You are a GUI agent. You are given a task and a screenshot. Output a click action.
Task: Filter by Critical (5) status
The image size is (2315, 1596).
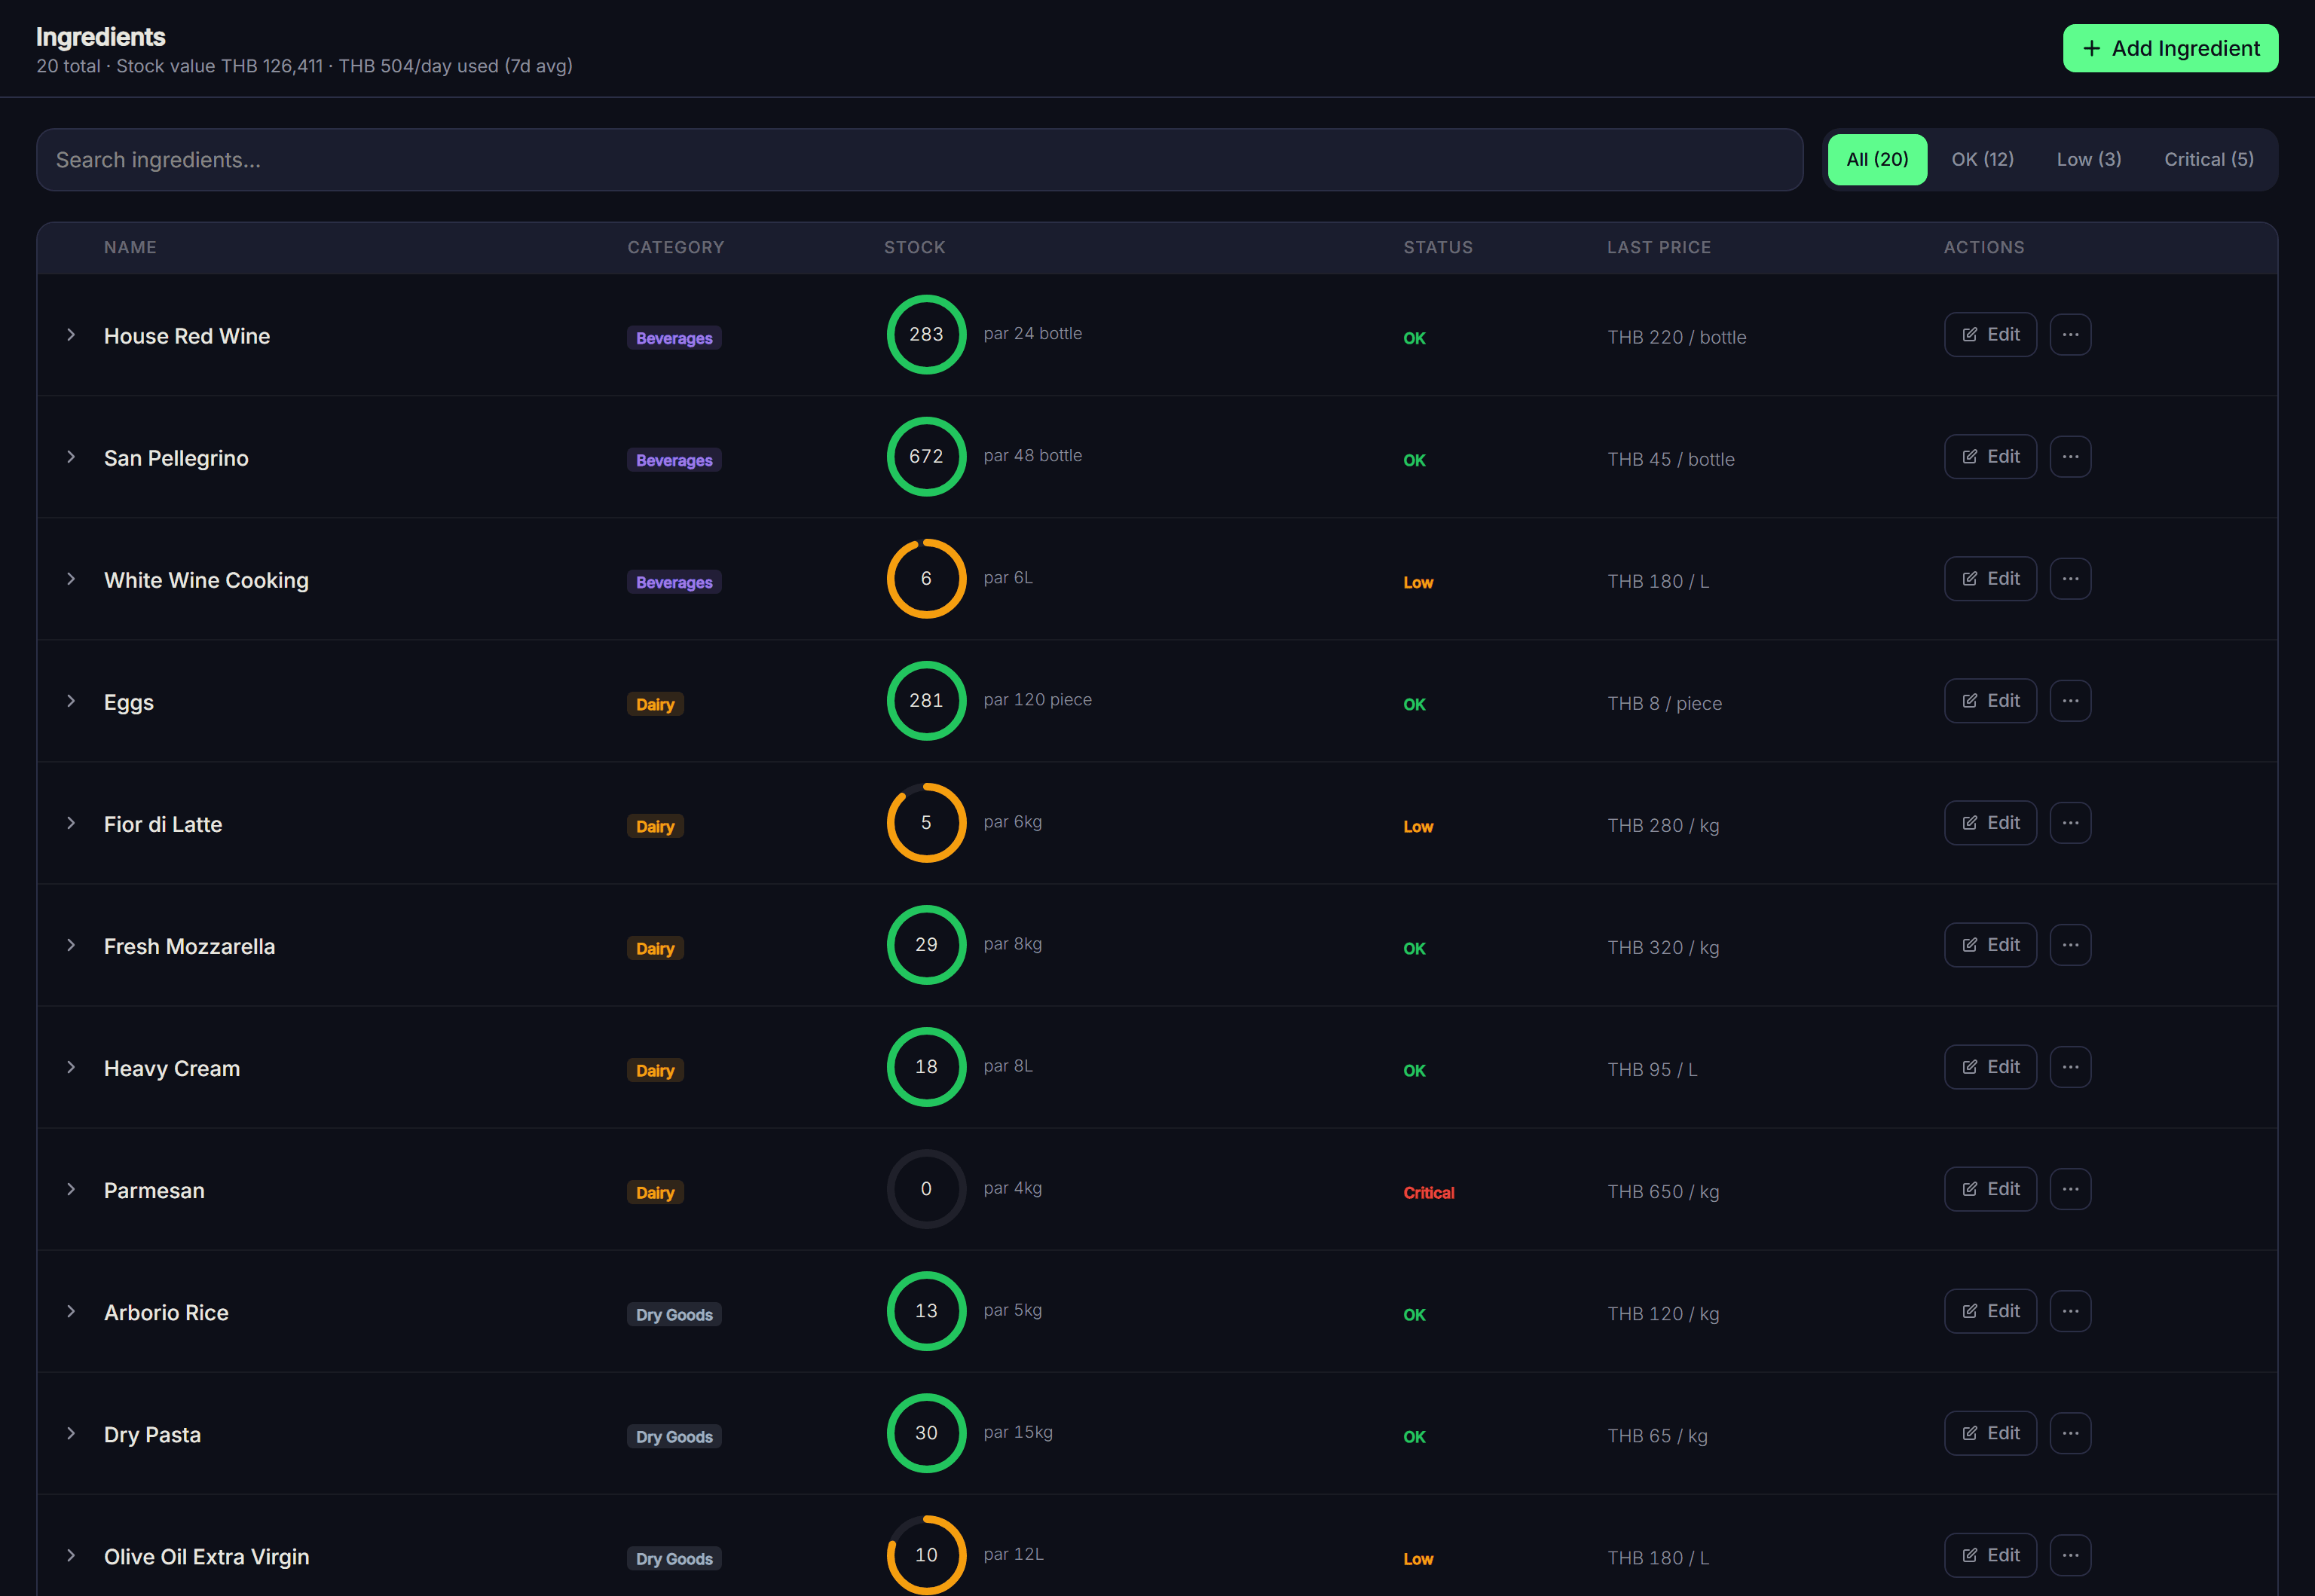pos(2208,160)
